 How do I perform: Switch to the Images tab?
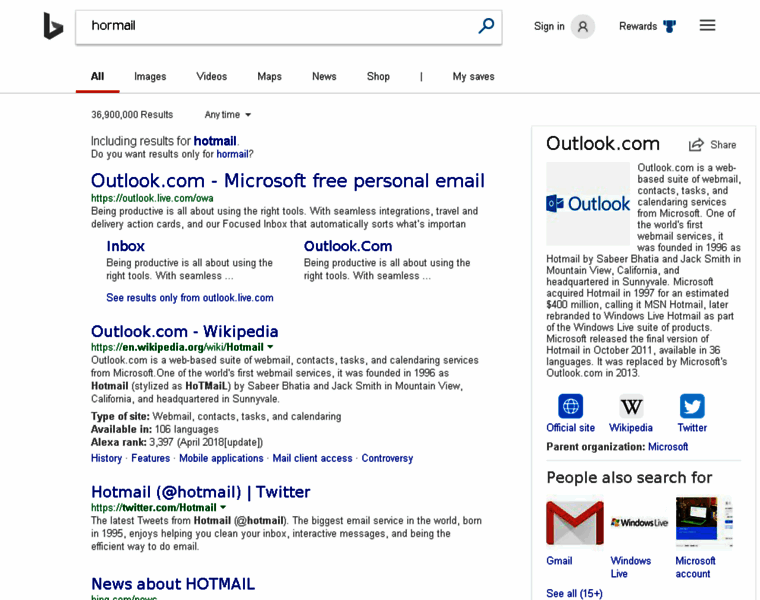[x=150, y=77]
